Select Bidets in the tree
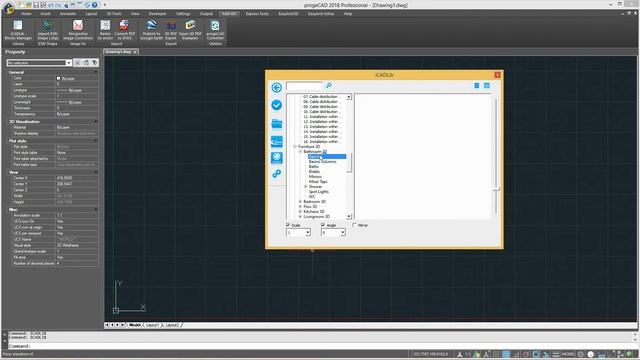The image size is (640, 360). 314,171
